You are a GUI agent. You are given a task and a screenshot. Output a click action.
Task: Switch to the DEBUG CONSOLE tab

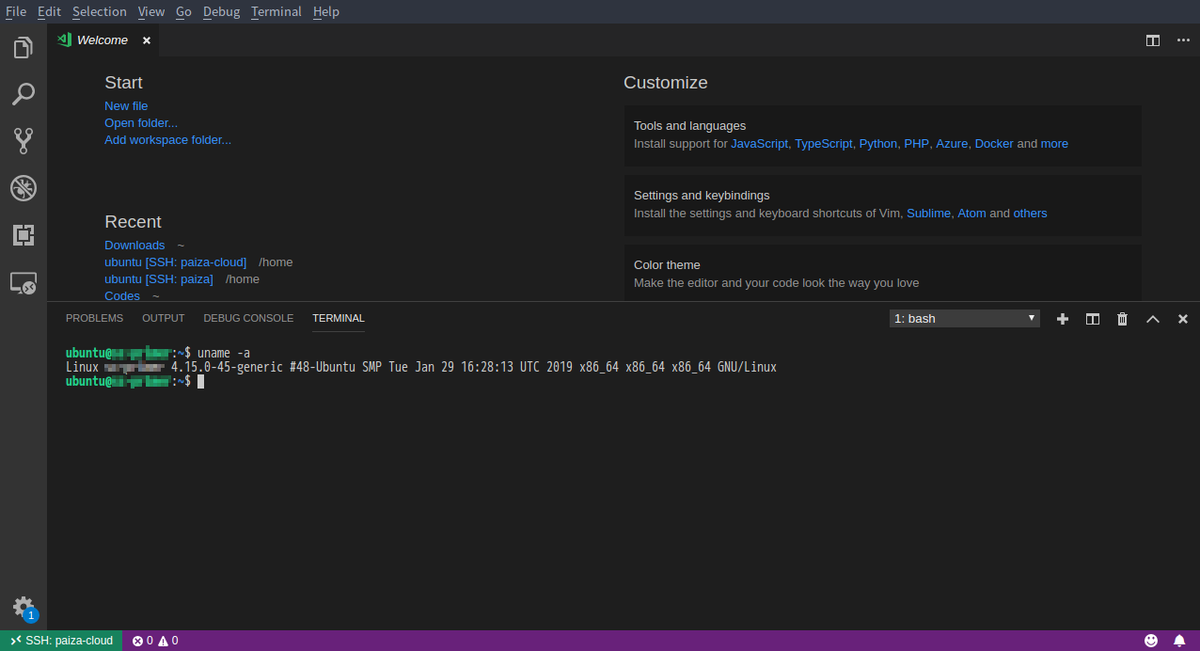pyautogui.click(x=248, y=318)
